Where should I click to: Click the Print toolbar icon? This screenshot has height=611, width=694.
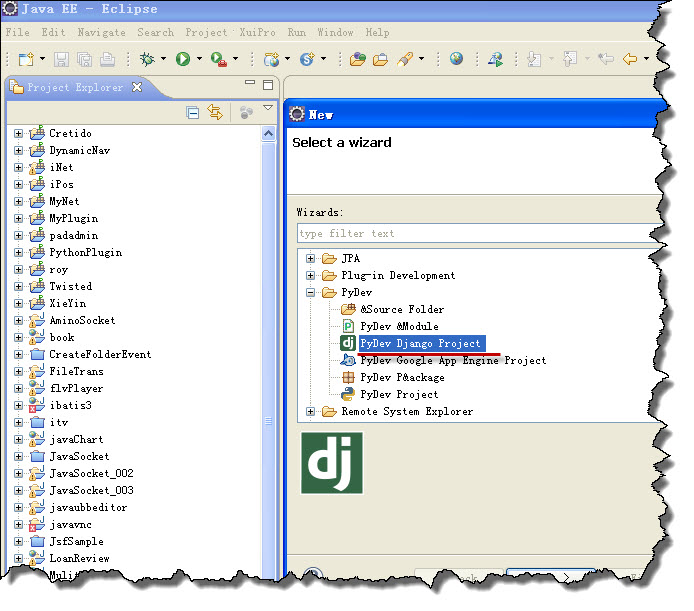(x=107, y=58)
